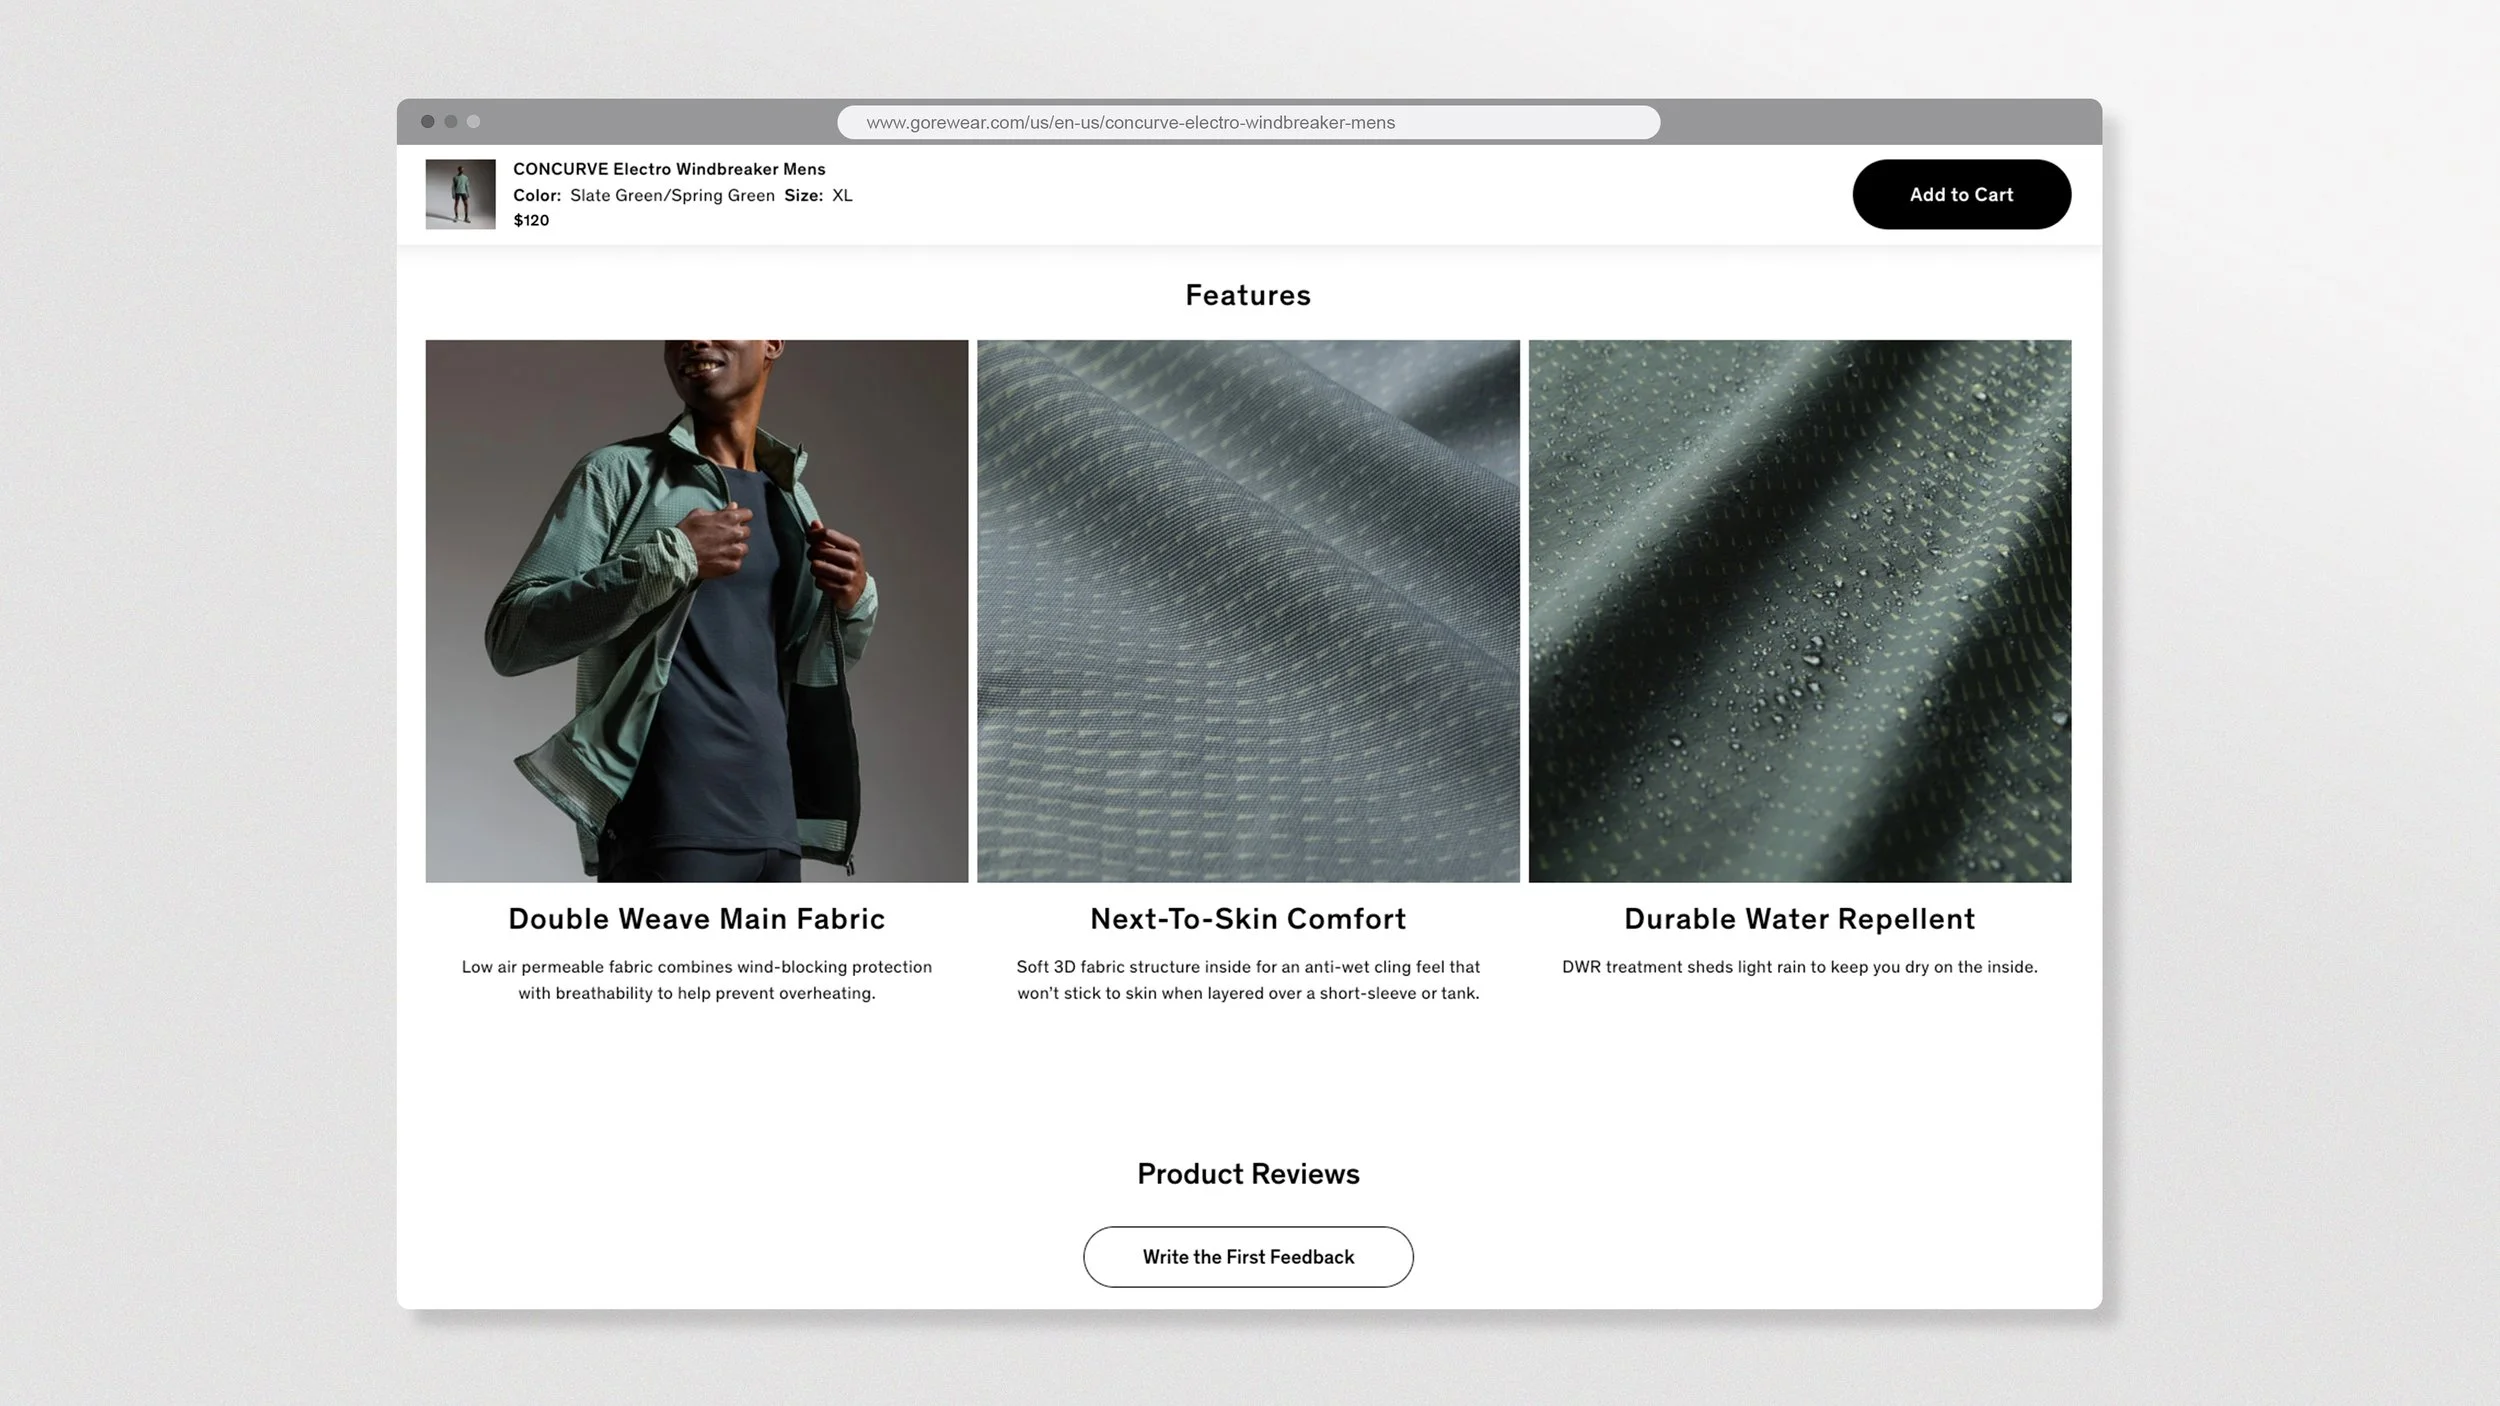This screenshot has width=2500, height=1406.
Task: Click the rightmost browser window dot
Action: [x=471, y=122]
